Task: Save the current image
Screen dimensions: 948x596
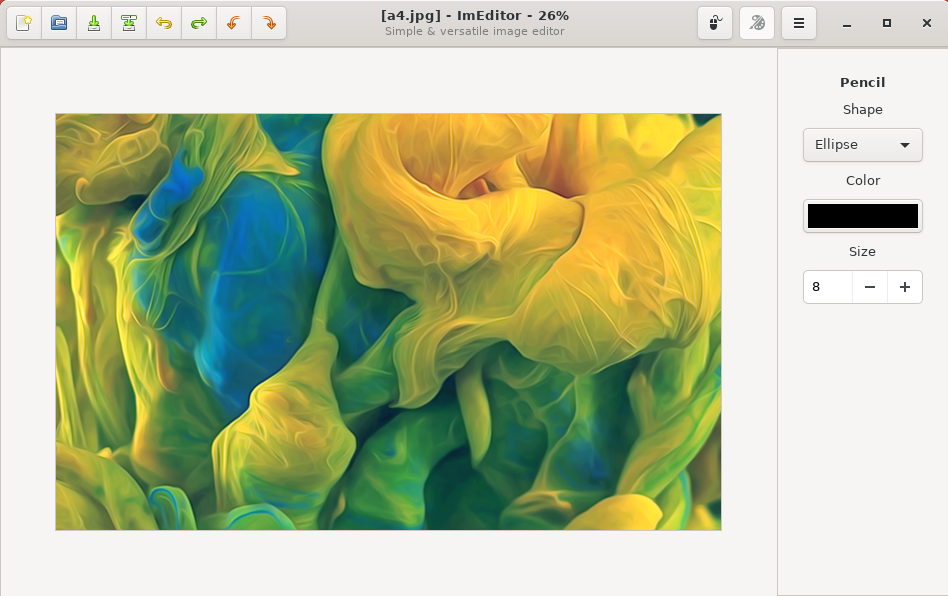Action: coord(94,23)
